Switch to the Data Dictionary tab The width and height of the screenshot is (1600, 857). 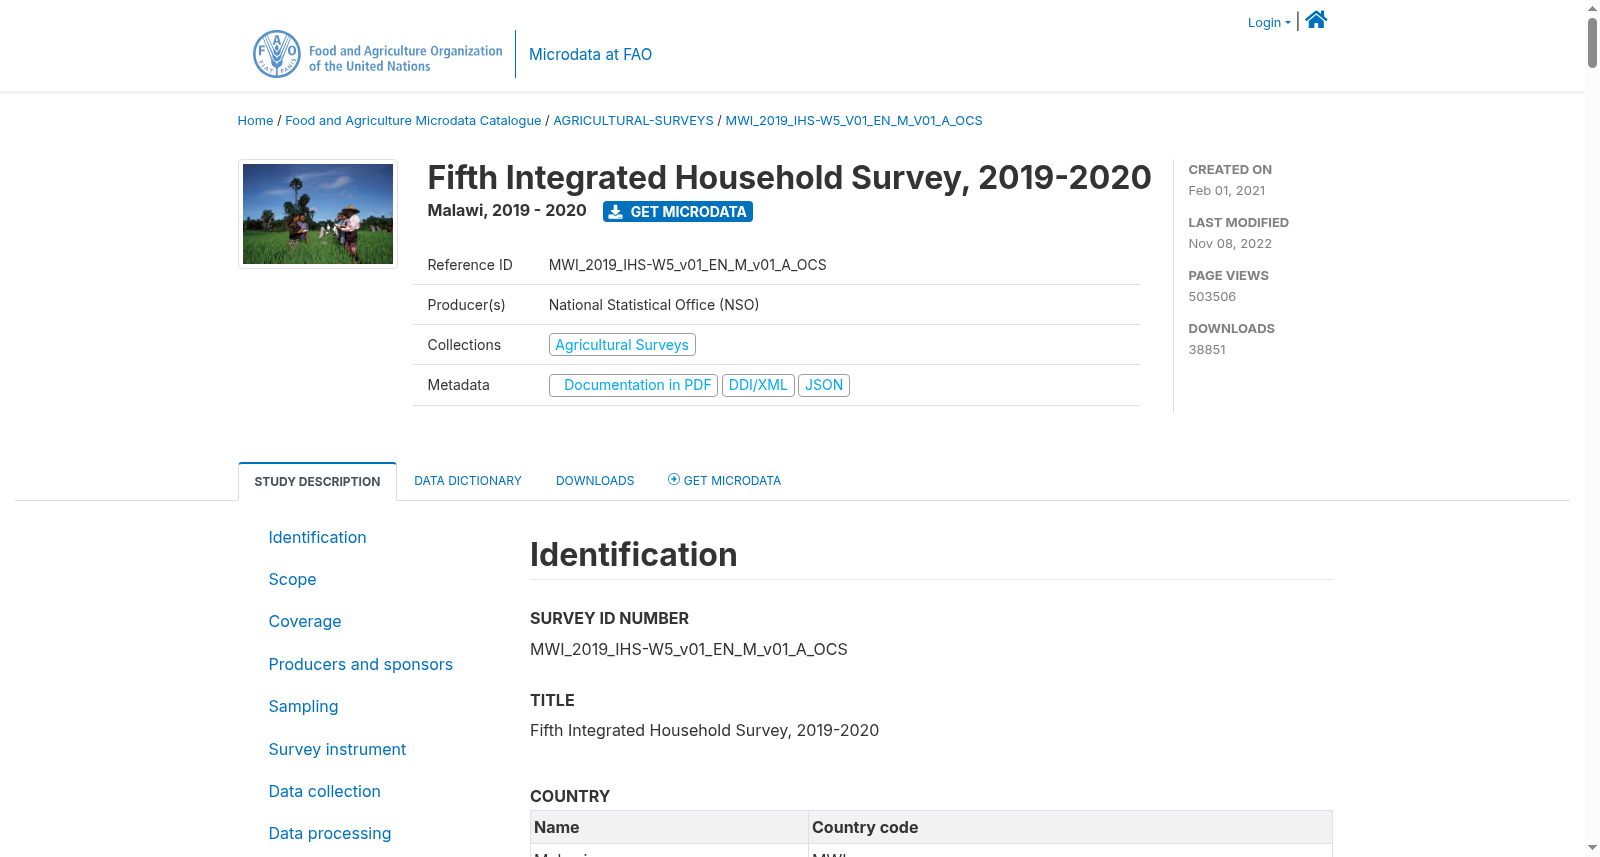pos(468,481)
